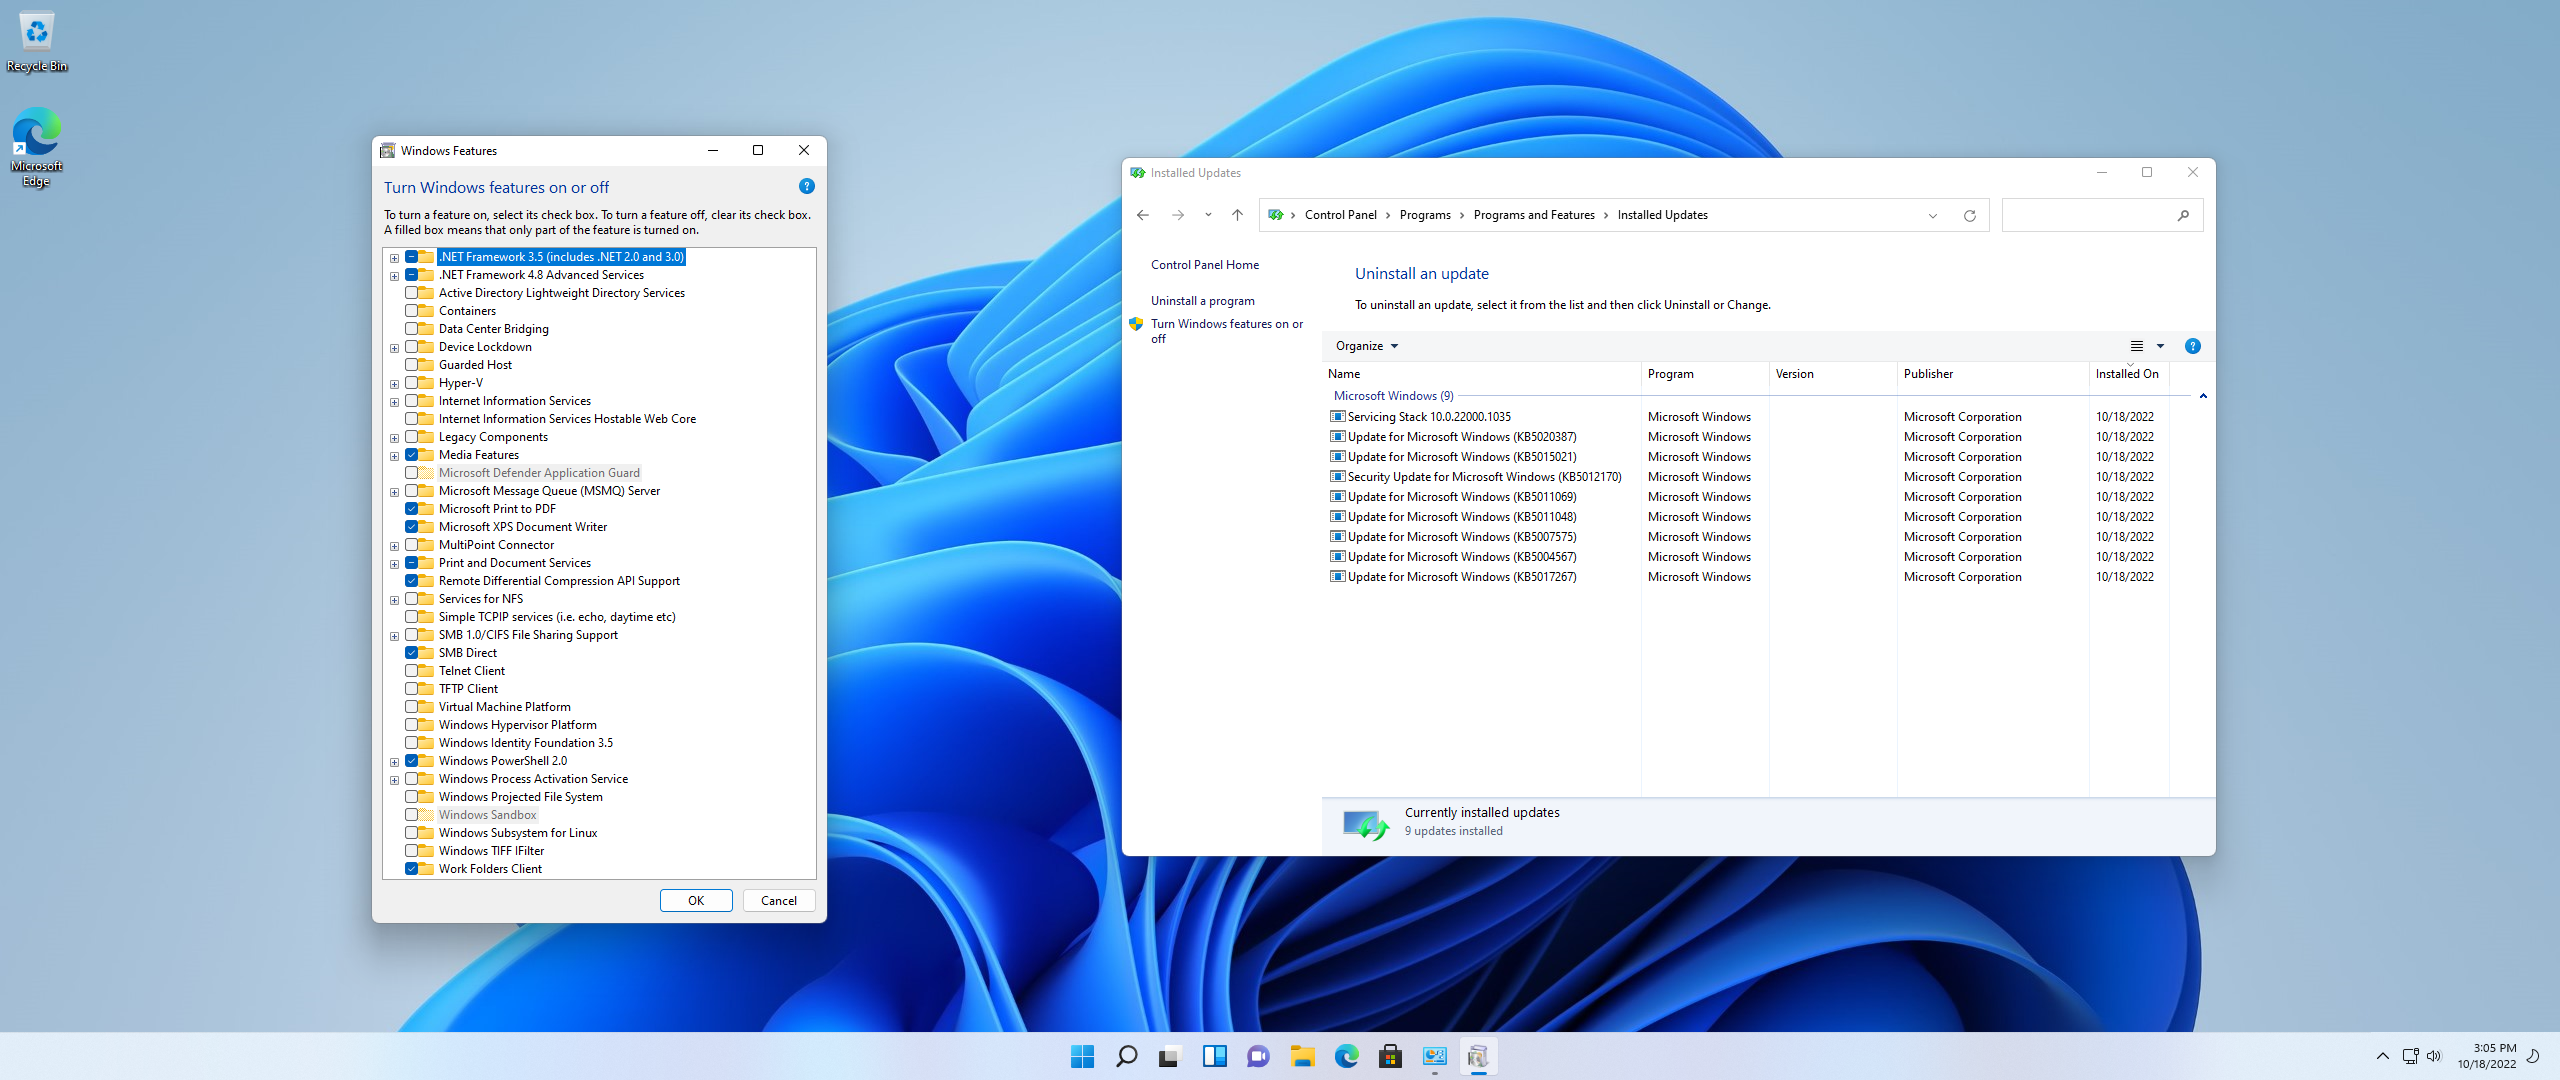The width and height of the screenshot is (2560, 1080).
Task: Sort updates by Name column
Action: 1481,374
